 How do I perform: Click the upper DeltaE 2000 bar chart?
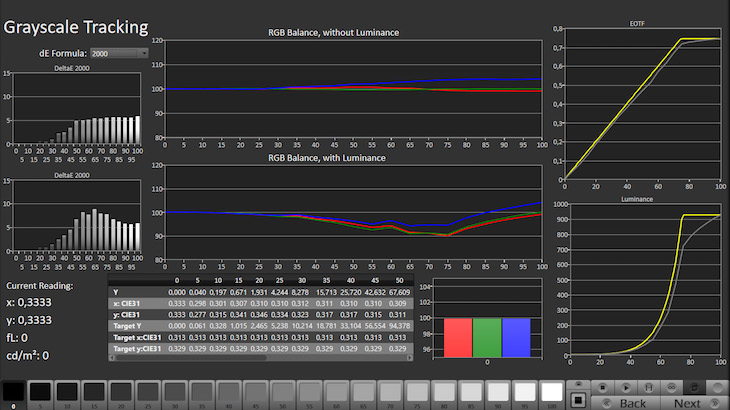(x=75, y=112)
